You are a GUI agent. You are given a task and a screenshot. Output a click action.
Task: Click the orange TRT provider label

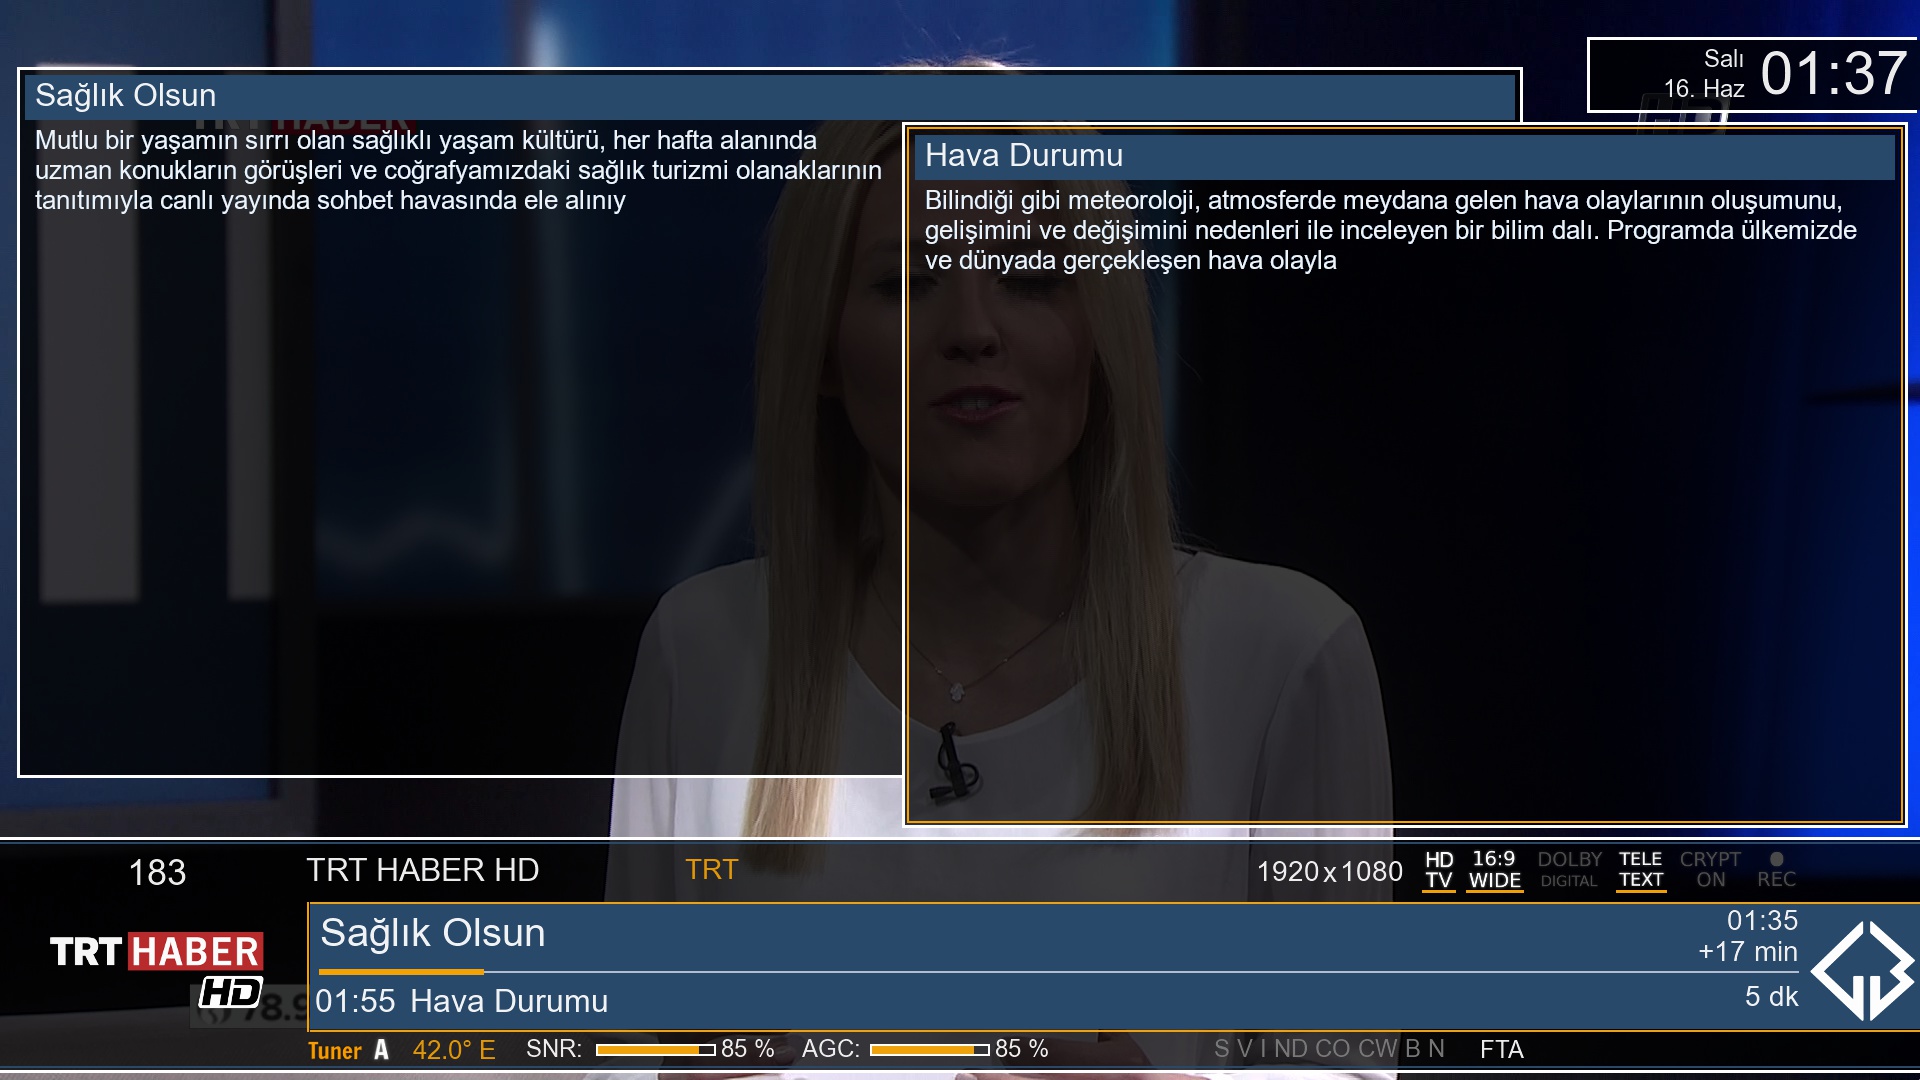(x=711, y=870)
